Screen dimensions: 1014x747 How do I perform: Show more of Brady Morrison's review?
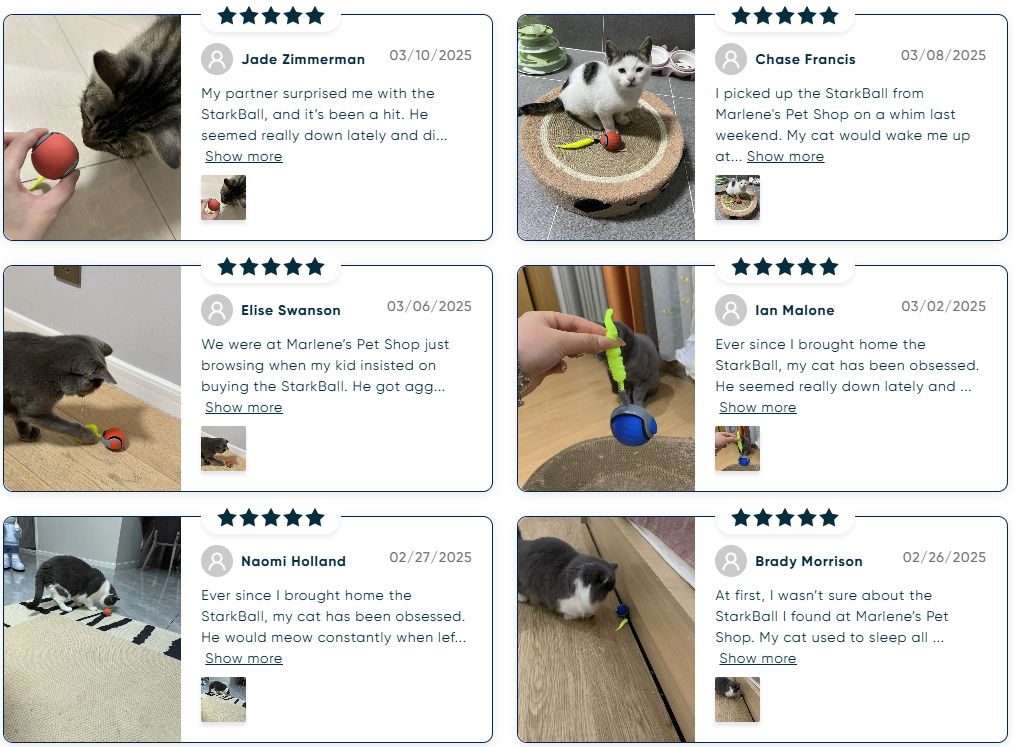[758, 658]
